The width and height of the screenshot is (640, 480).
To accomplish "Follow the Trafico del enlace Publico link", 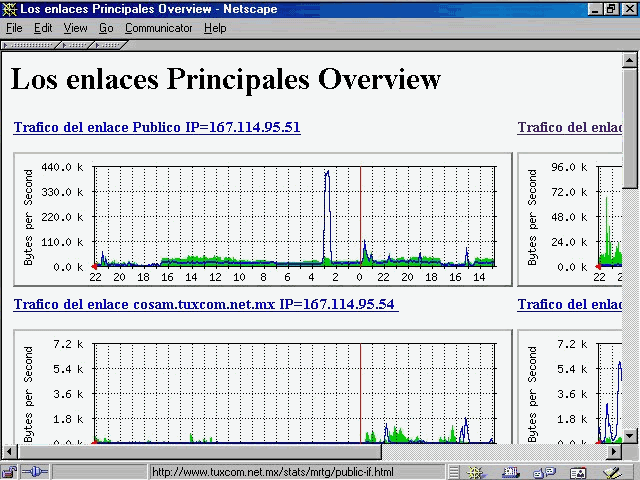I will coord(157,128).
